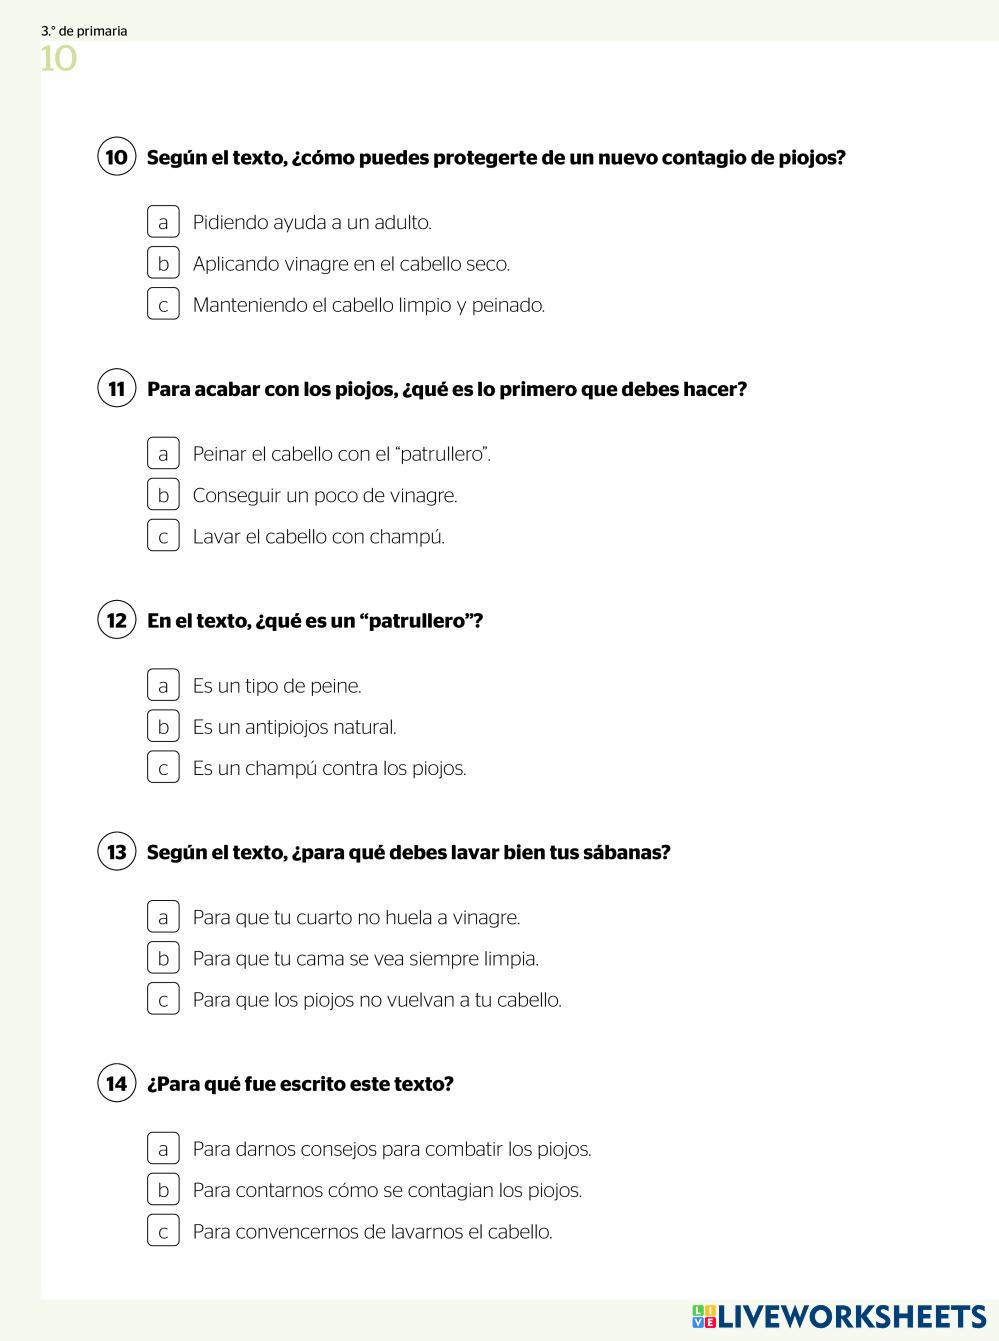Choose option b 'Es un antipiojos natural'
This screenshot has height=1341, width=999.
(163, 726)
